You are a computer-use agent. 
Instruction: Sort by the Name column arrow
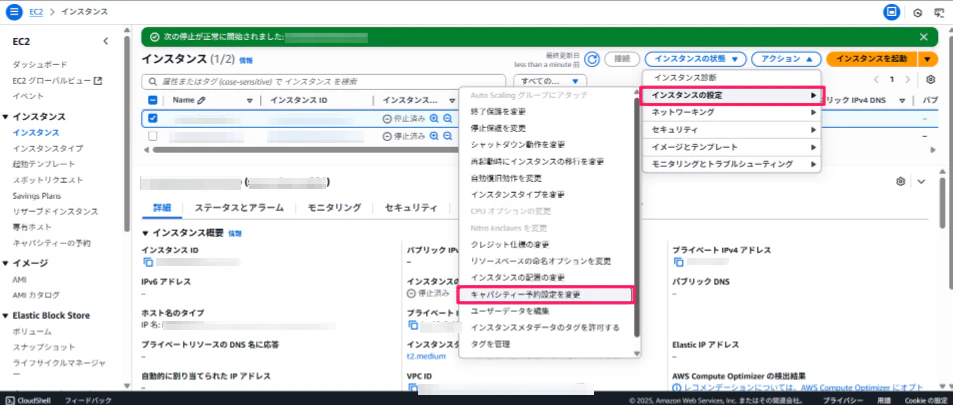click(x=250, y=101)
